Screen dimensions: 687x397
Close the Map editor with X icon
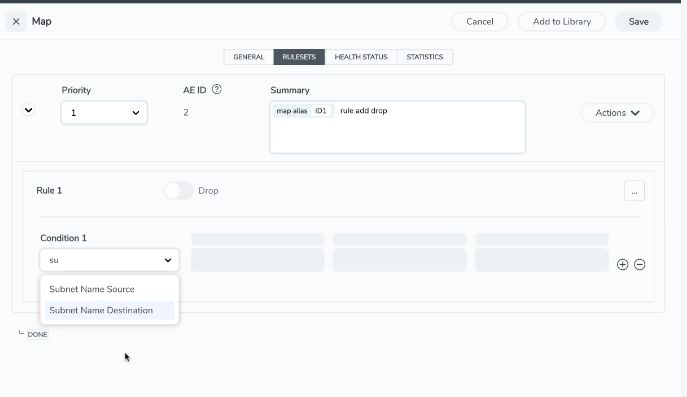pyautogui.click(x=16, y=21)
